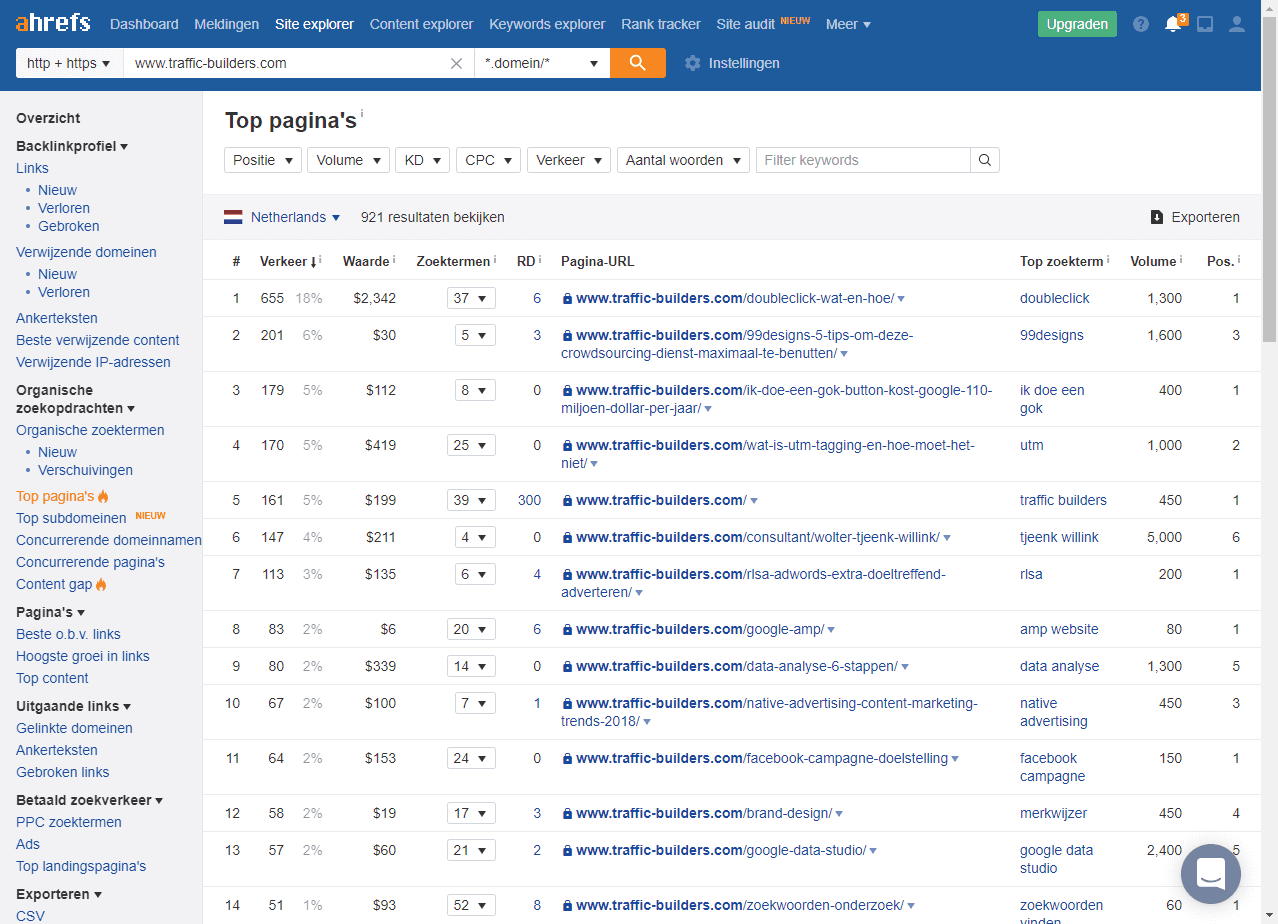Screen dimensions: 1278x924
Task: Clear the URL field with X
Action: click(456, 63)
